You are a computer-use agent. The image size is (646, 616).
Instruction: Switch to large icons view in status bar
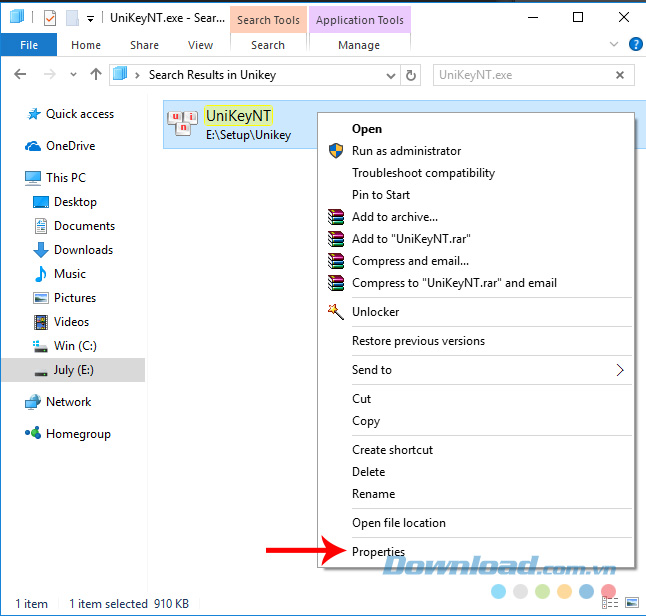632,604
